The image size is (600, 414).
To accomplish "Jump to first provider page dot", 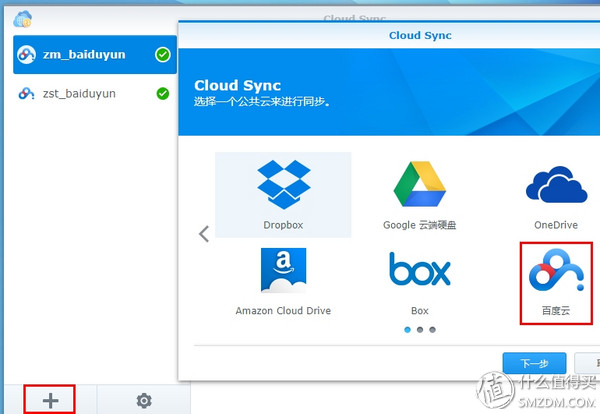I will (x=407, y=329).
